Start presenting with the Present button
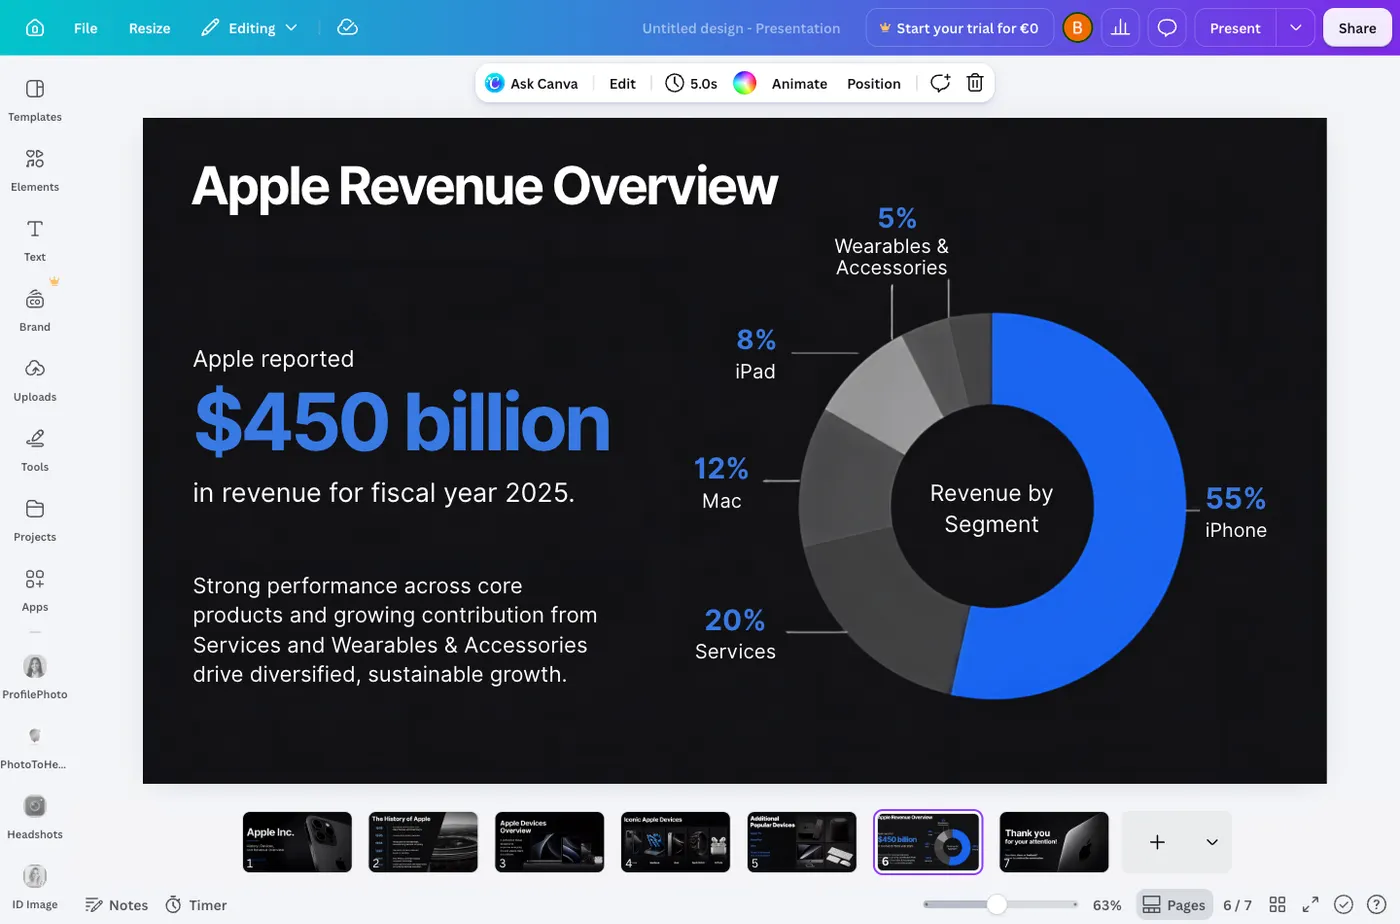The image size is (1400, 924). tap(1235, 28)
